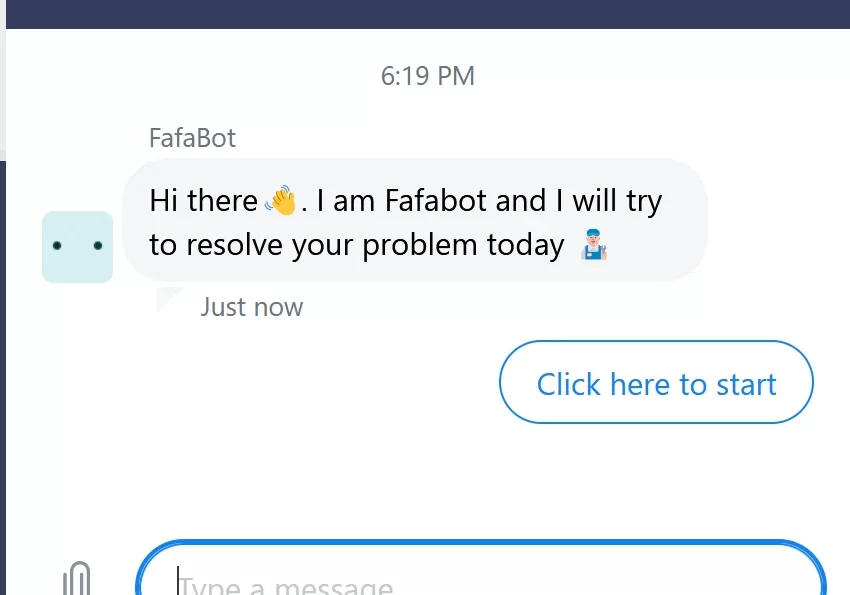Click the FafaBot sender name label
The image size is (850, 595).
point(192,138)
